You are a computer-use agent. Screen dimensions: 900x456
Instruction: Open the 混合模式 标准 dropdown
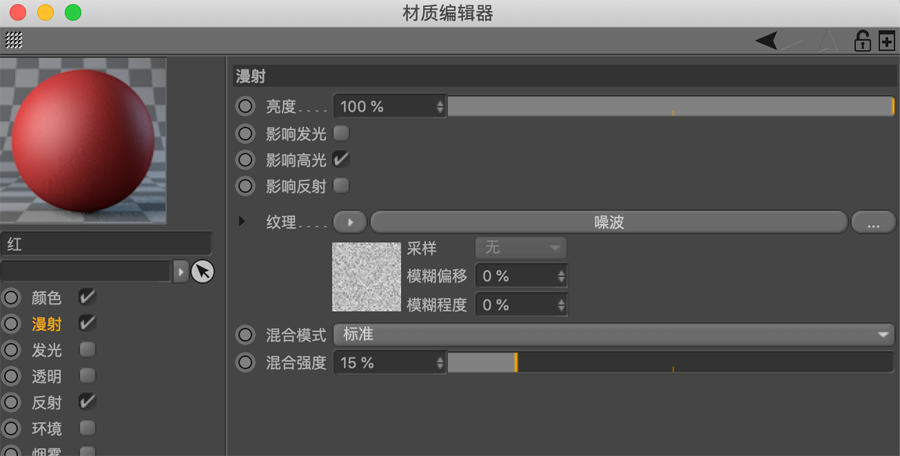click(614, 335)
